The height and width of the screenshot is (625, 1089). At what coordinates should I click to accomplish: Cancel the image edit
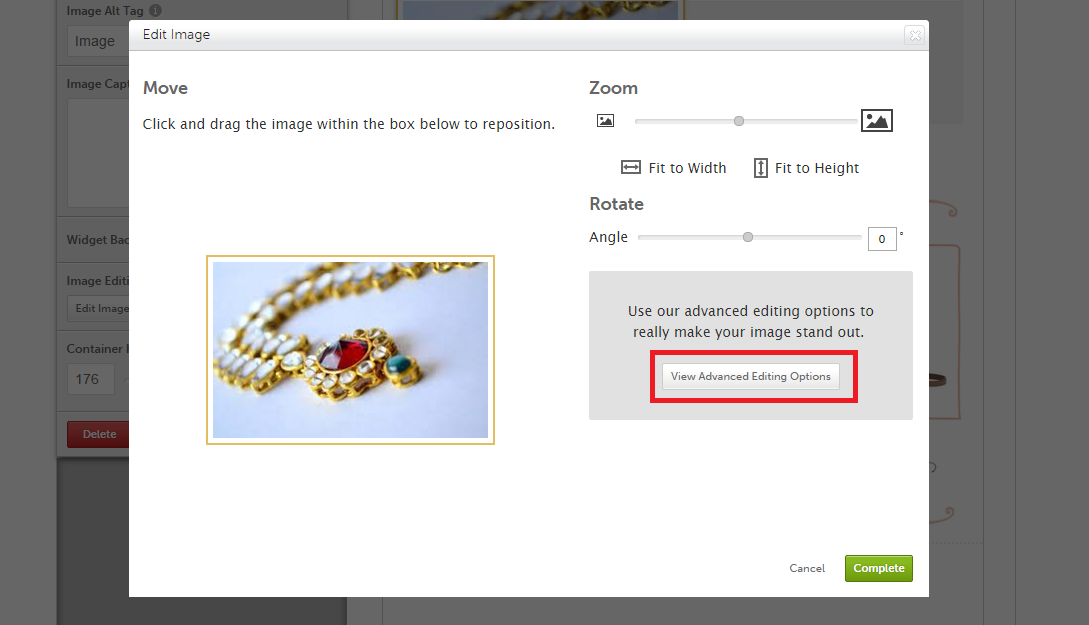[807, 568]
